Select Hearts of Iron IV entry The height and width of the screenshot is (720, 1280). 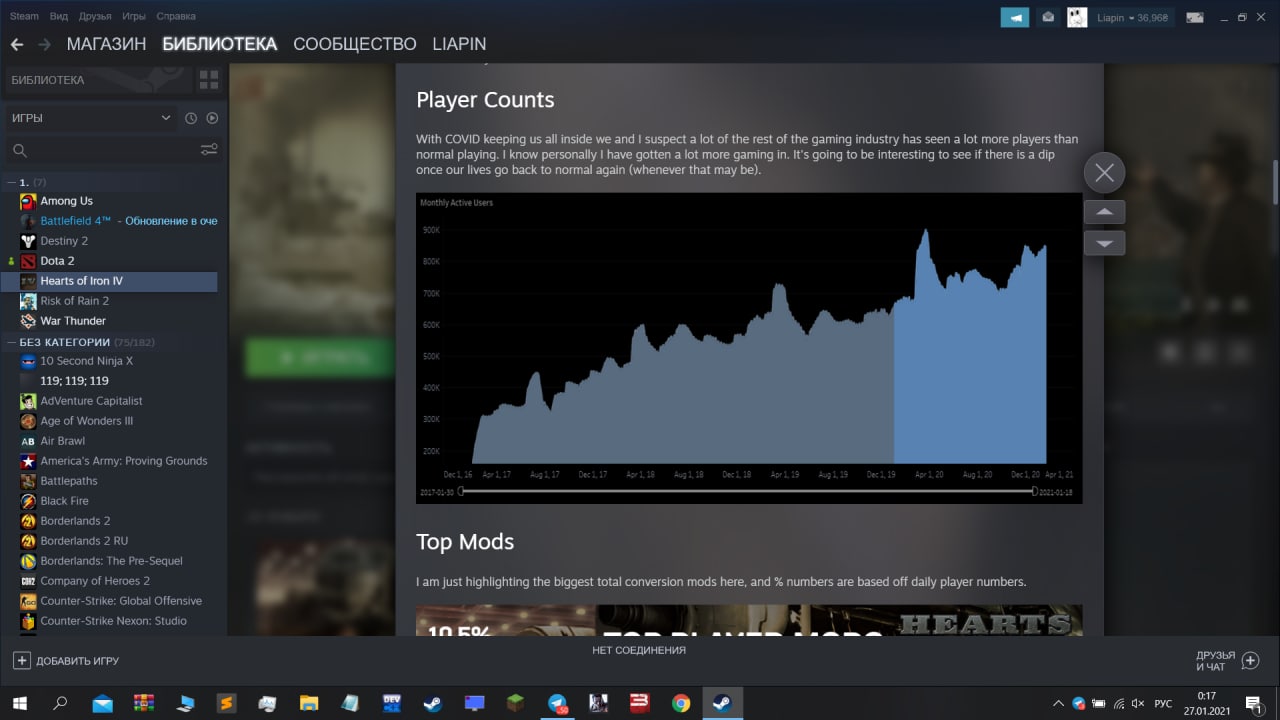click(x=110, y=281)
